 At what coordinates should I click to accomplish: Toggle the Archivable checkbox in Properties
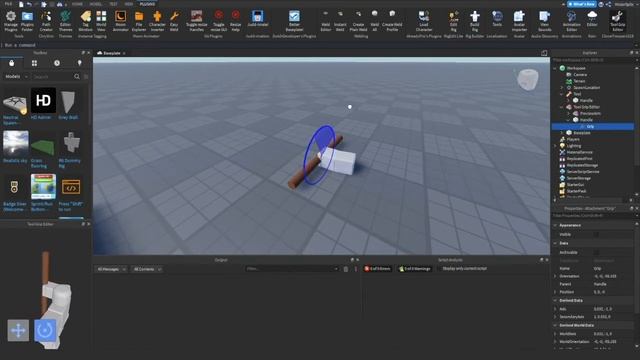click(596, 252)
